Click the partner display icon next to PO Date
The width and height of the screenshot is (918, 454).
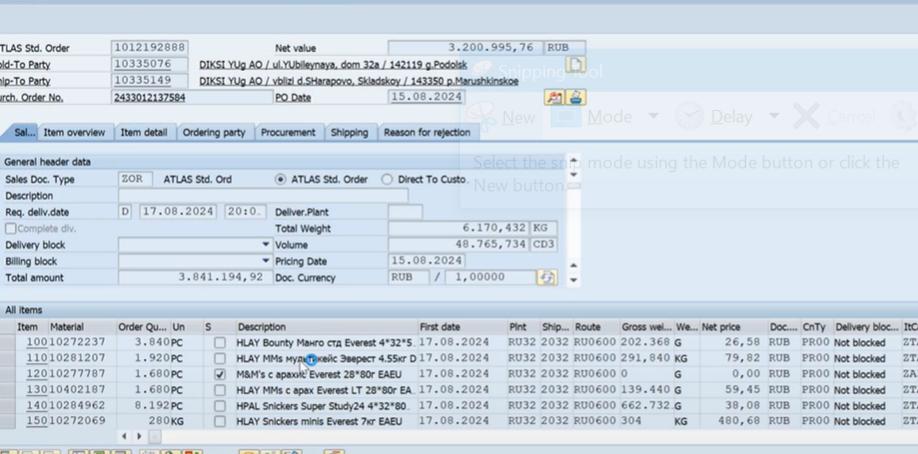pyautogui.click(x=554, y=97)
